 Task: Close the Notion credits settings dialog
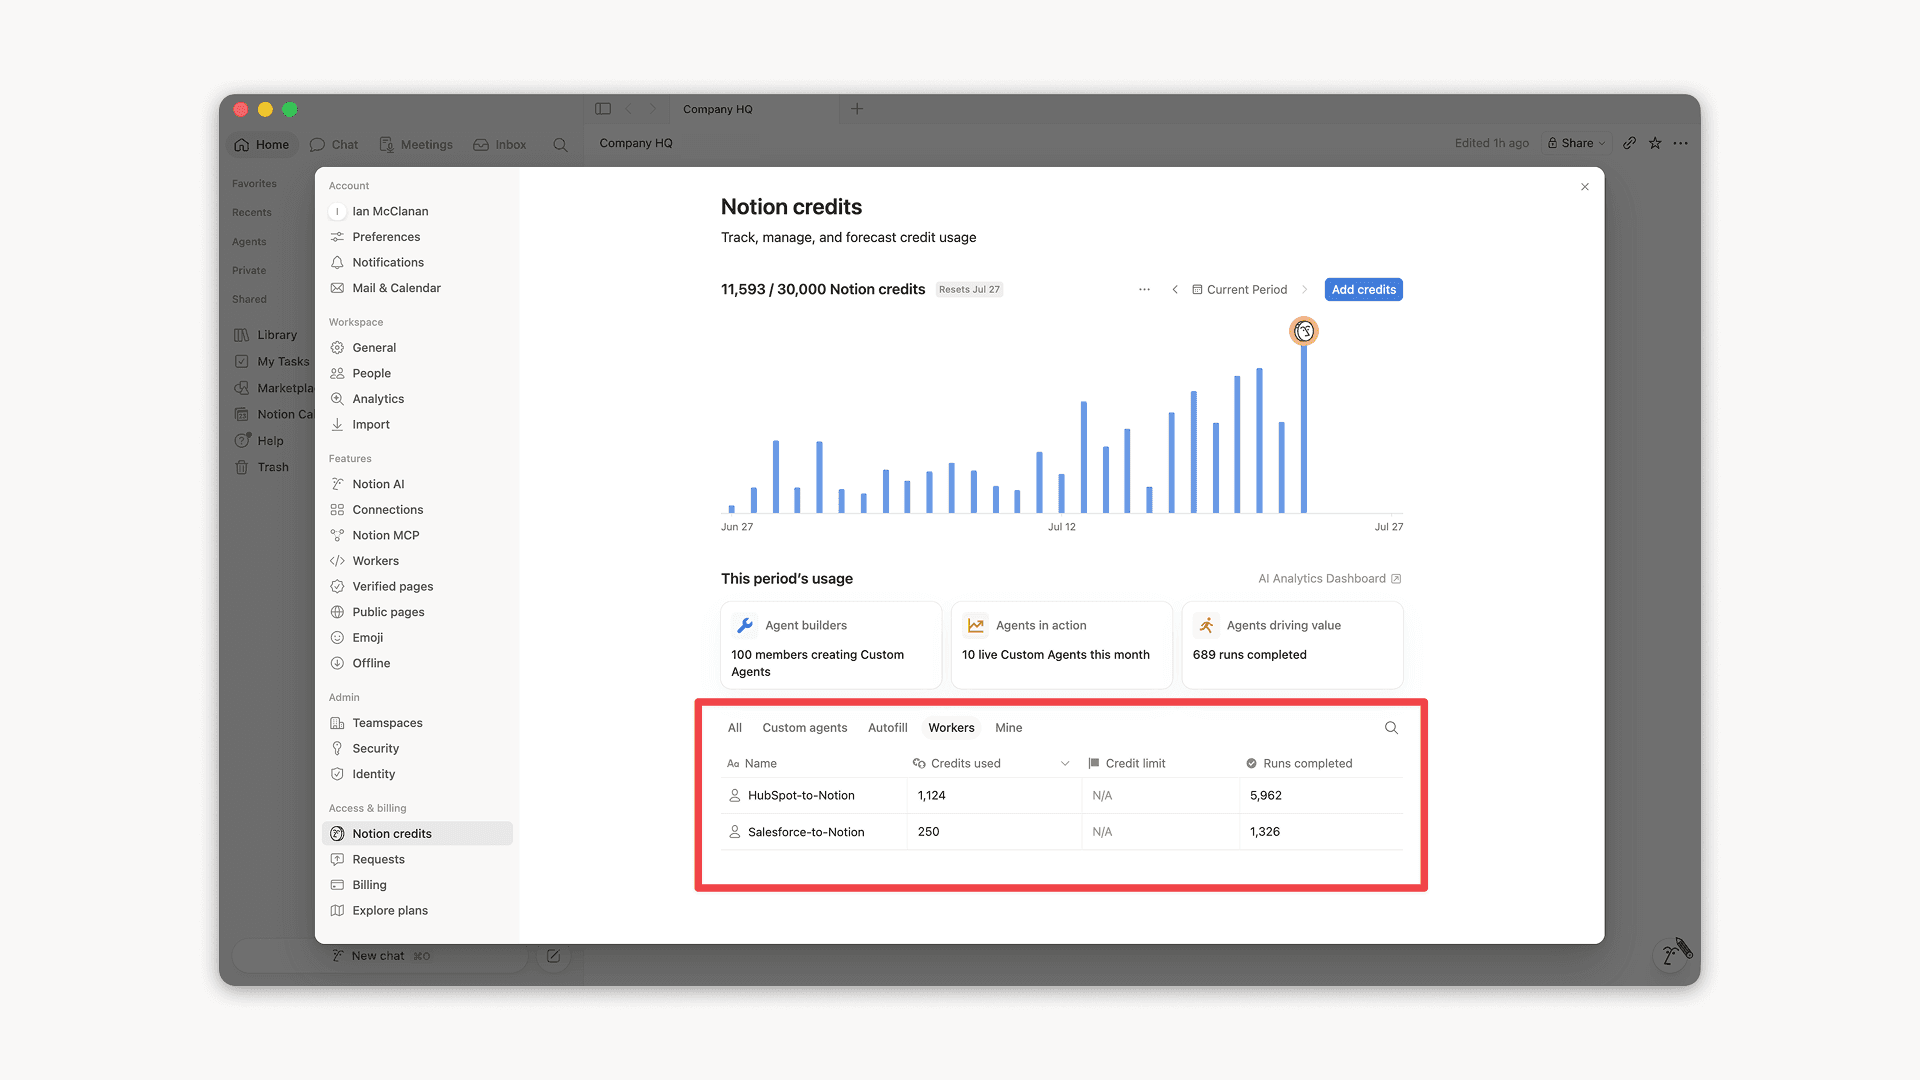coord(1585,187)
